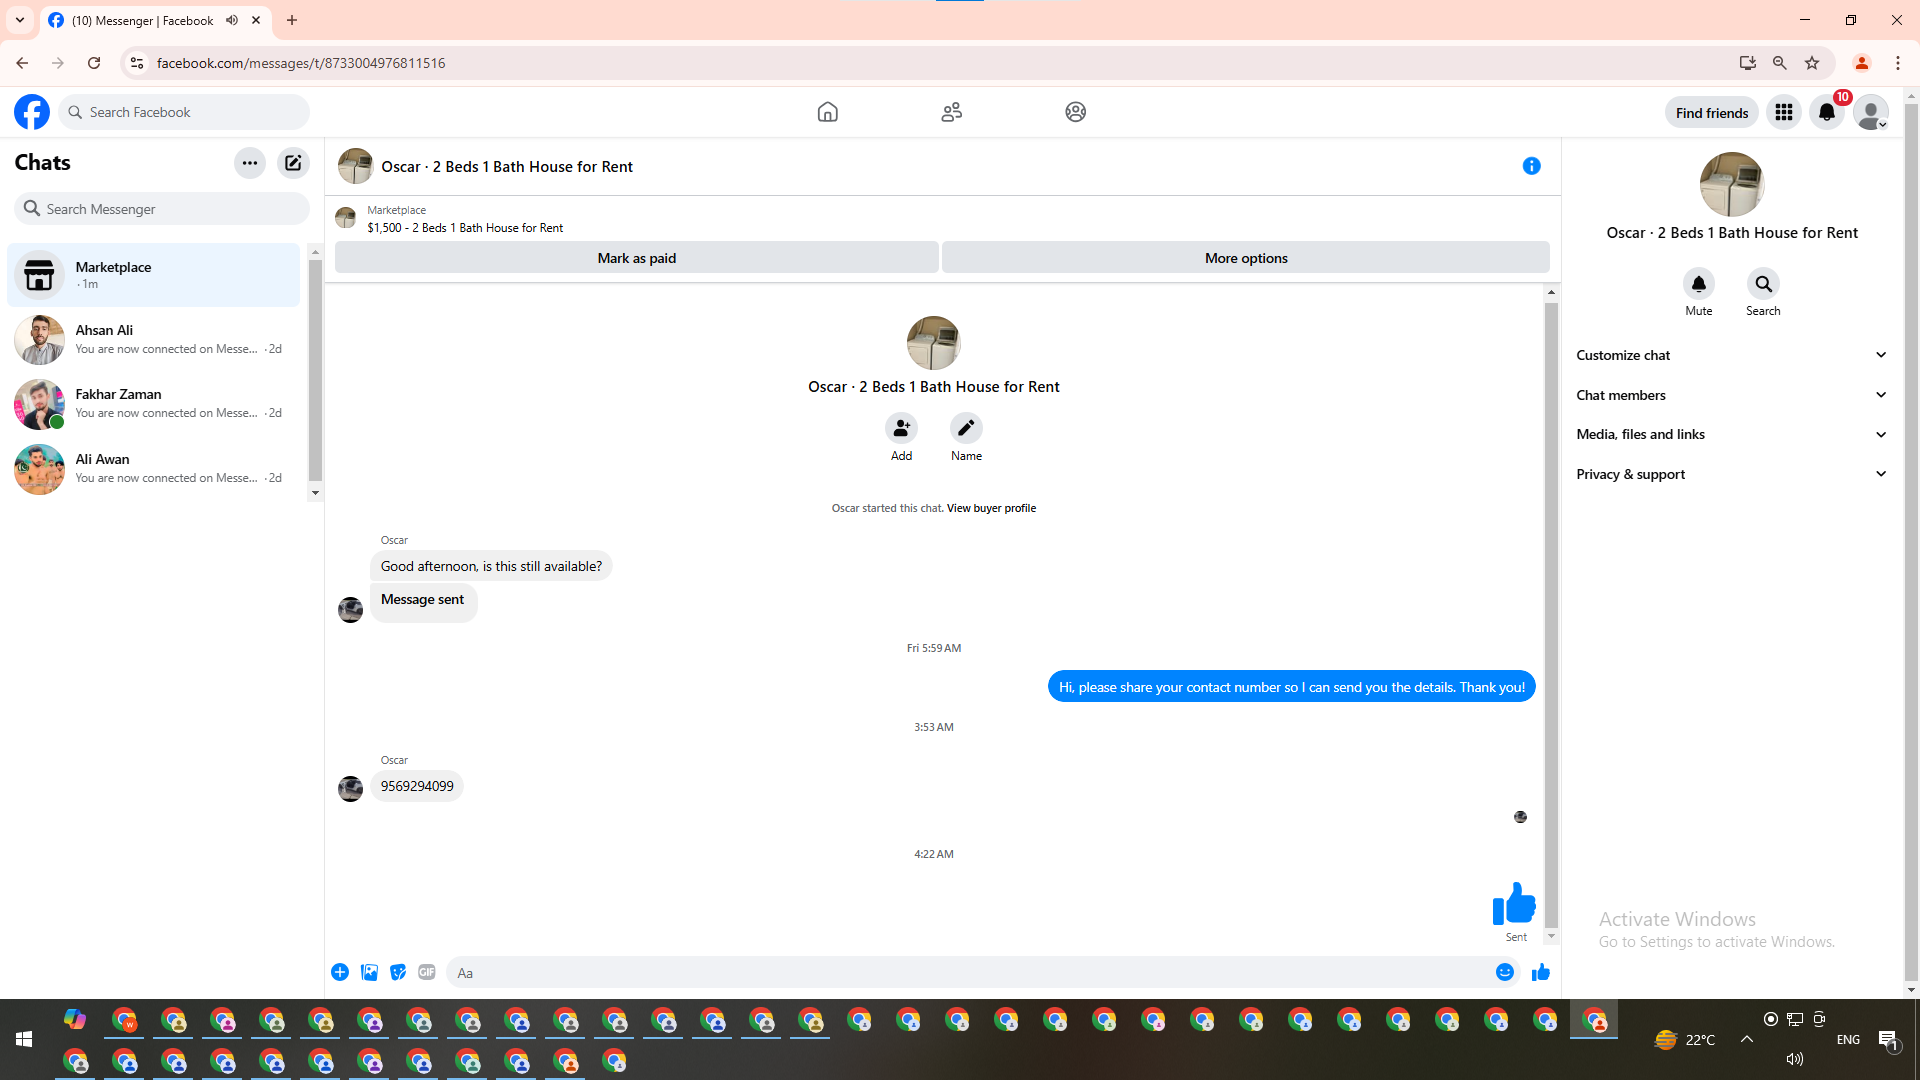Screen dimensions: 1920x1080
Task: Click the pencil Name edit icon
Action: pos(966,429)
